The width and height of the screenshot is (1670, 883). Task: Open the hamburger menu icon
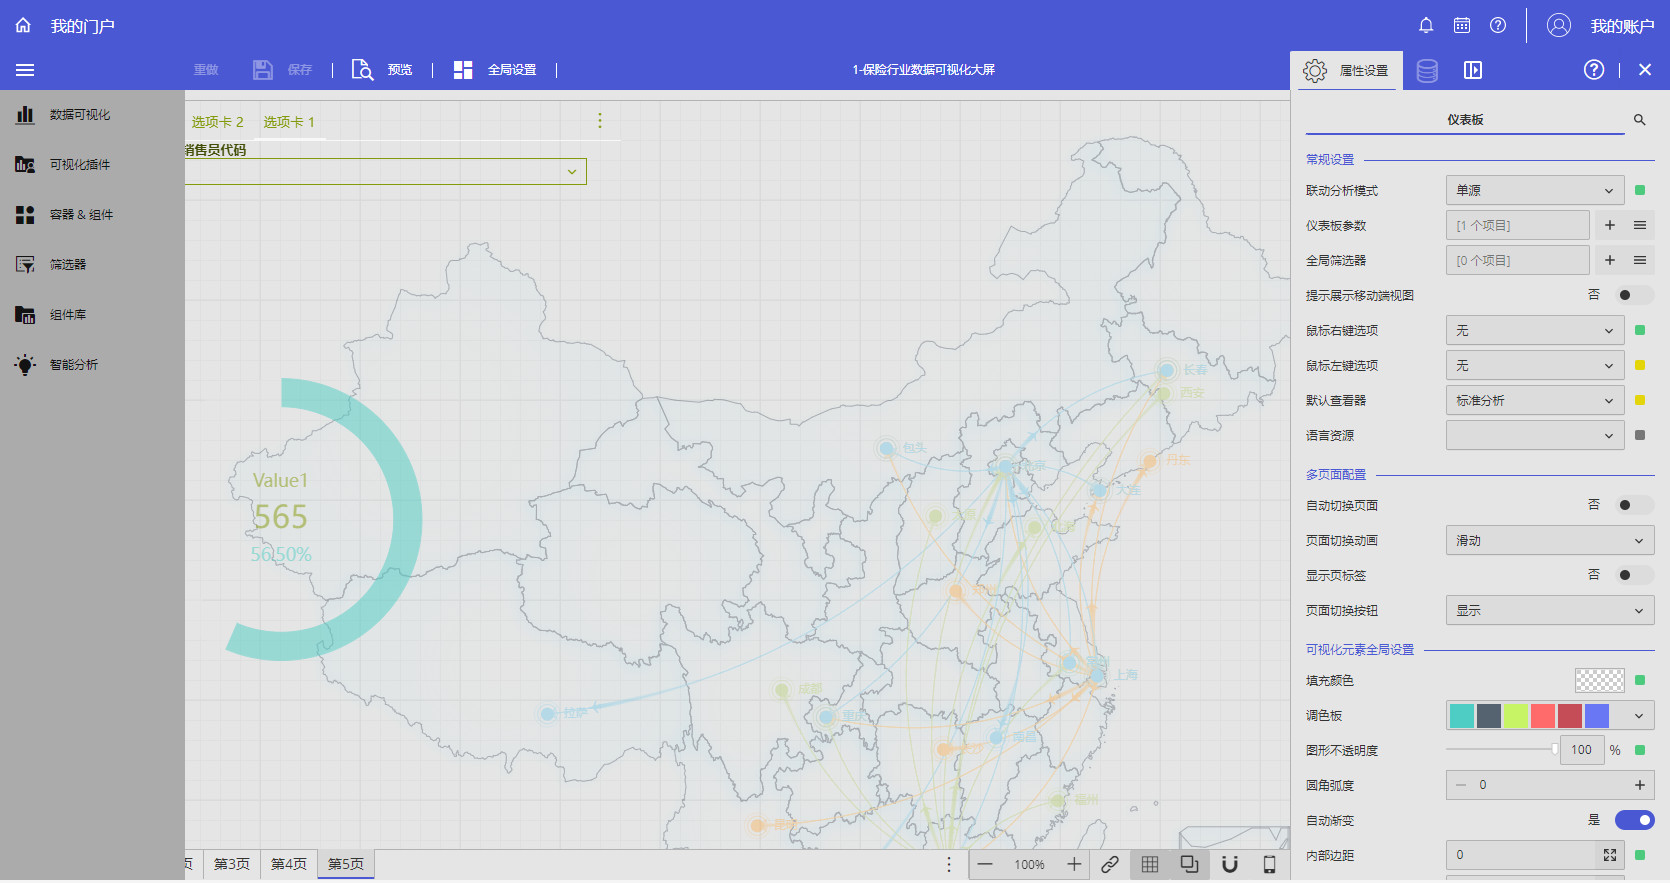pyautogui.click(x=25, y=70)
